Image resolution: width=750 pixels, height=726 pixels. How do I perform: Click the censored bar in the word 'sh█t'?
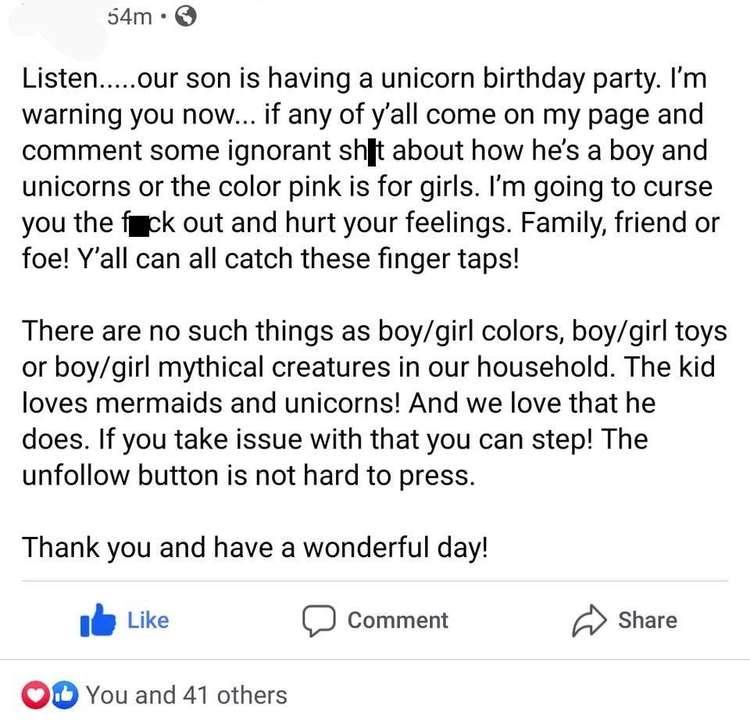pos(372,153)
